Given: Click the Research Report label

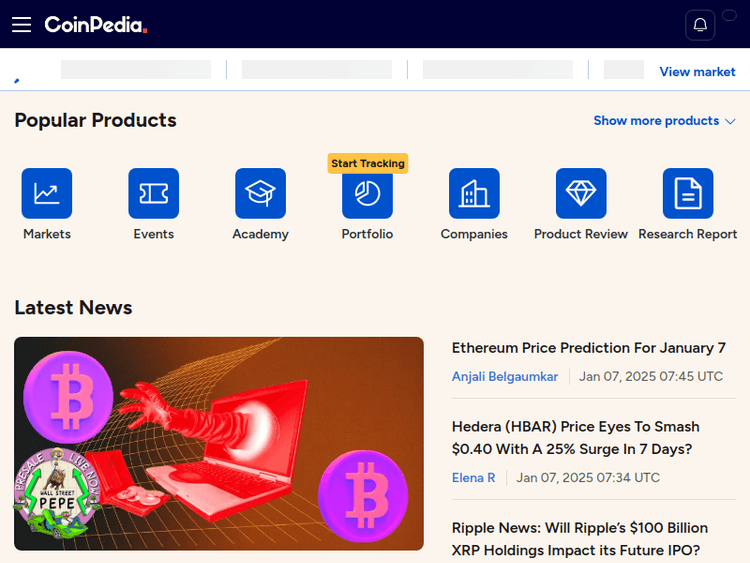Looking at the screenshot, I should point(688,234).
